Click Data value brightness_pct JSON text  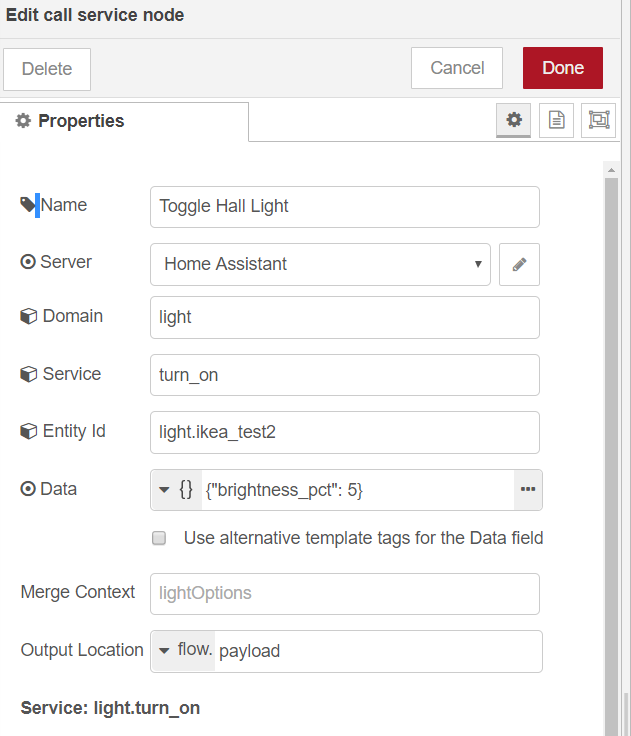tap(284, 490)
